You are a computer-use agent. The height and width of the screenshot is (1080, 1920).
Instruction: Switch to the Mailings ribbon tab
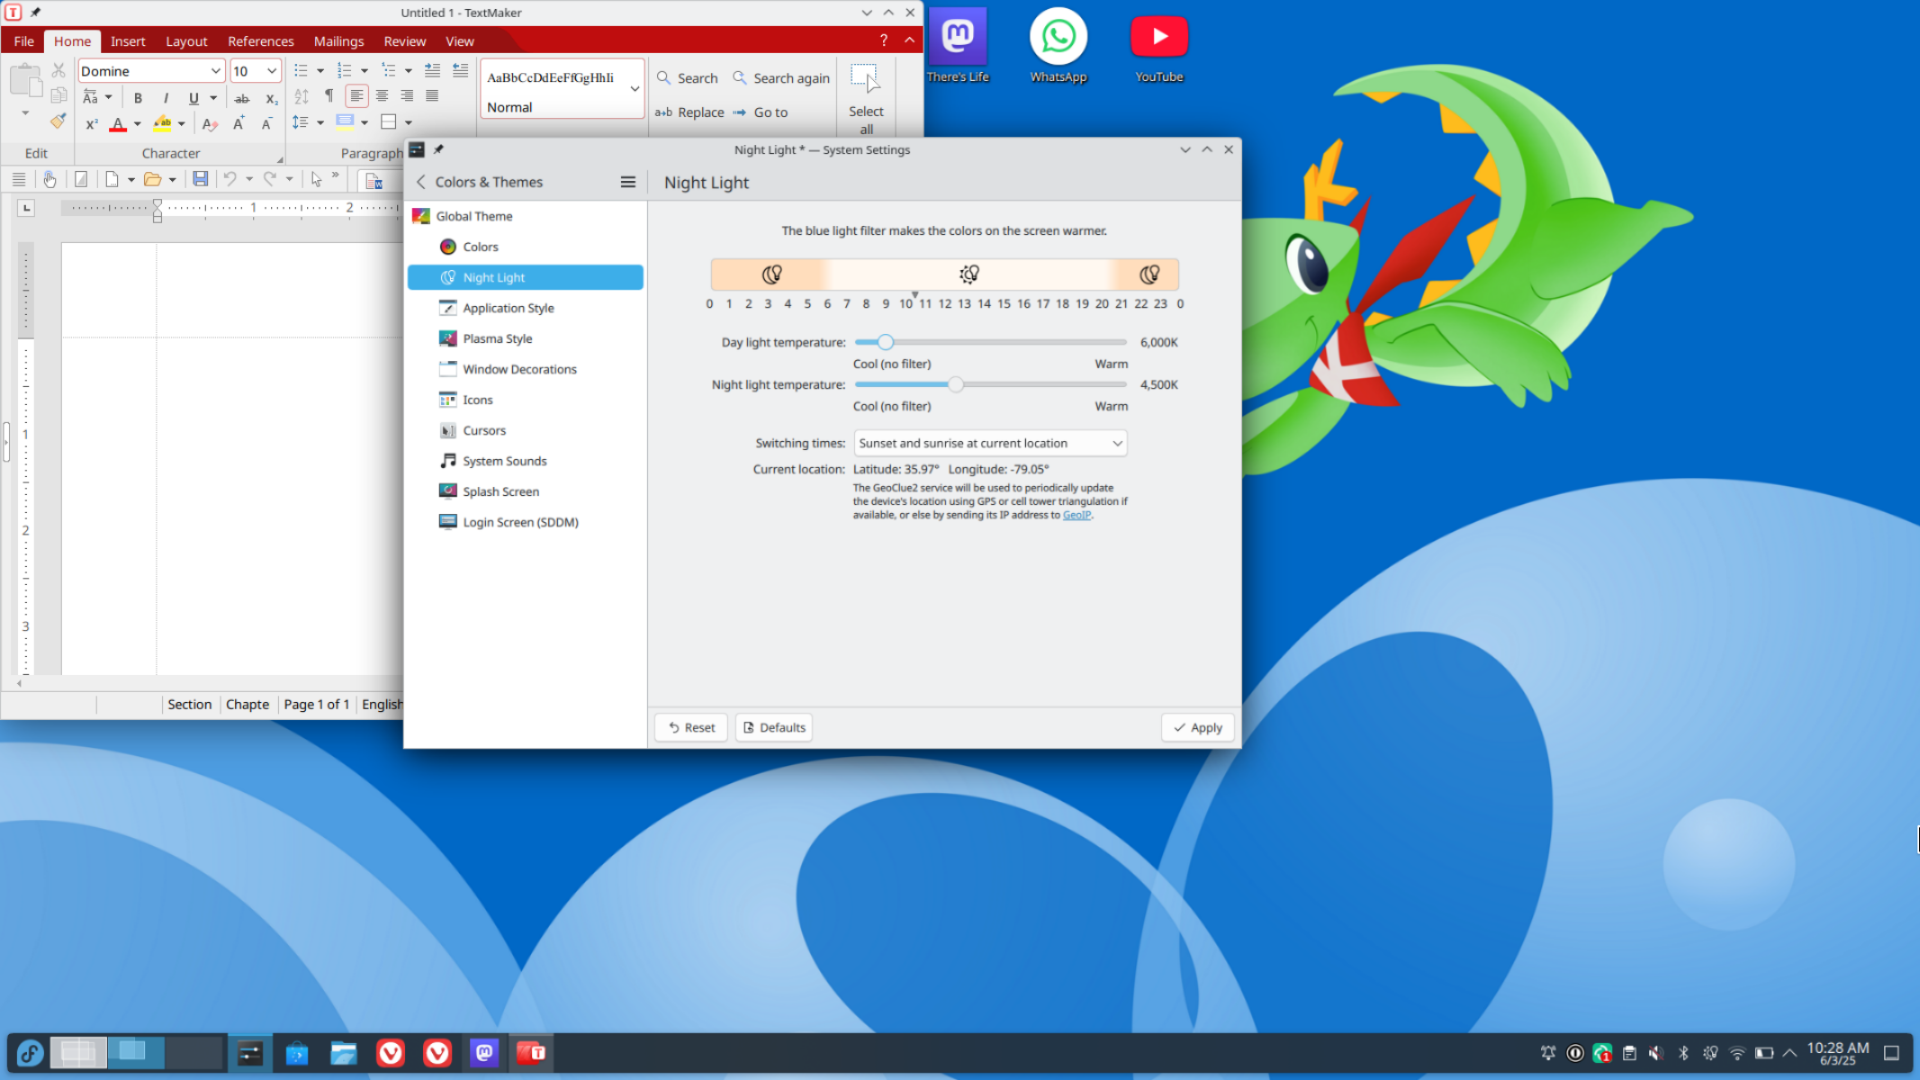(x=339, y=41)
